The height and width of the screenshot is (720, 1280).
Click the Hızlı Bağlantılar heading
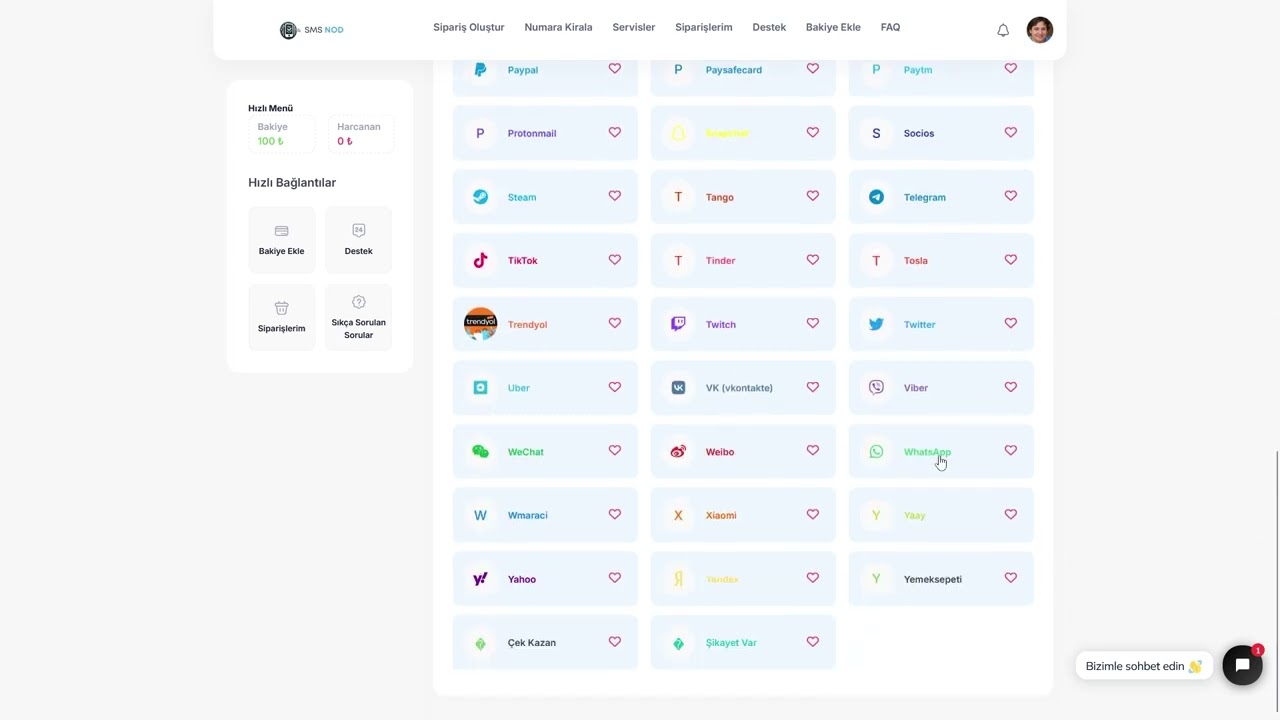pos(292,183)
